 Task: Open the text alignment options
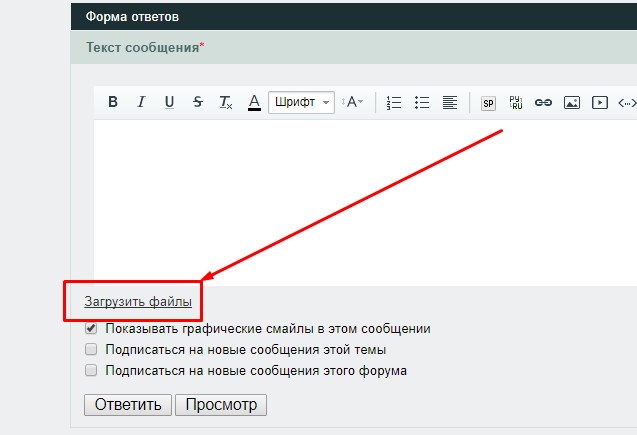coord(450,102)
